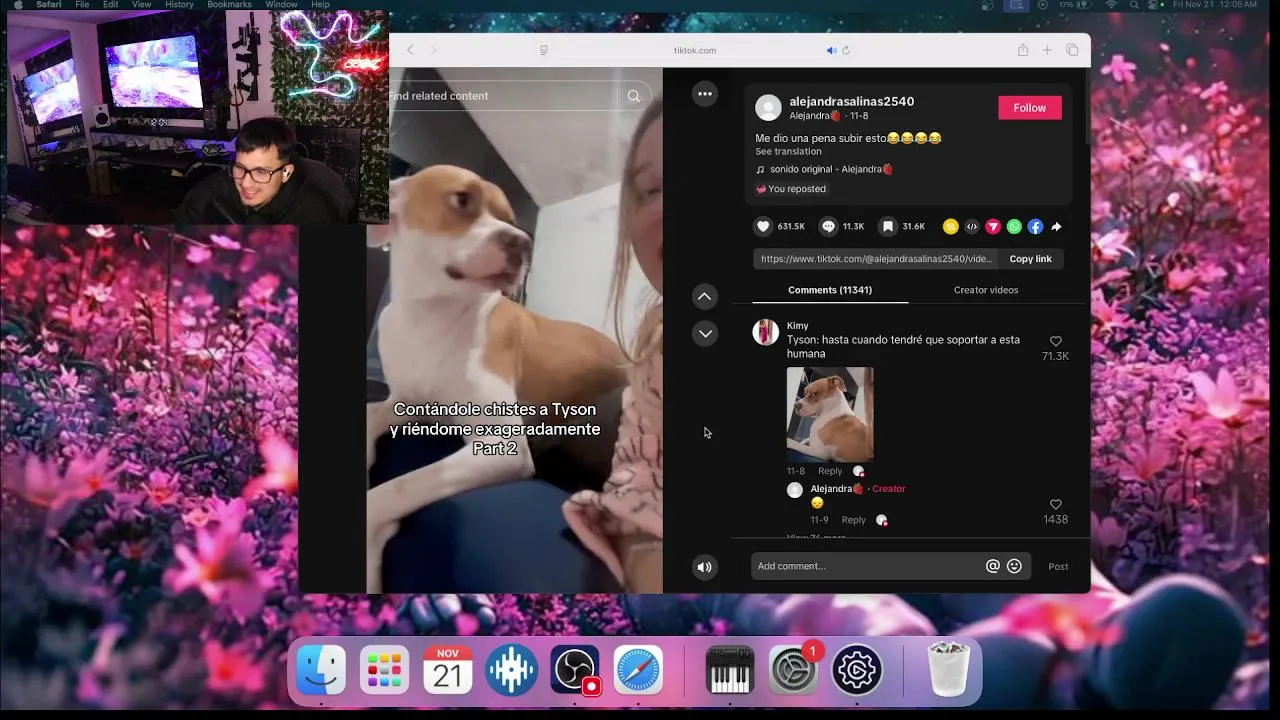
Task: Click Safari back arrow
Action: point(410,50)
